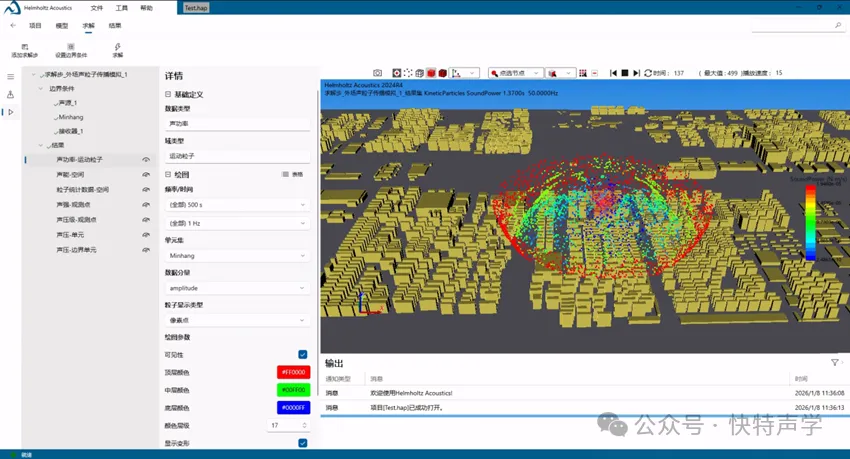Step to the next animation frame

point(636,73)
